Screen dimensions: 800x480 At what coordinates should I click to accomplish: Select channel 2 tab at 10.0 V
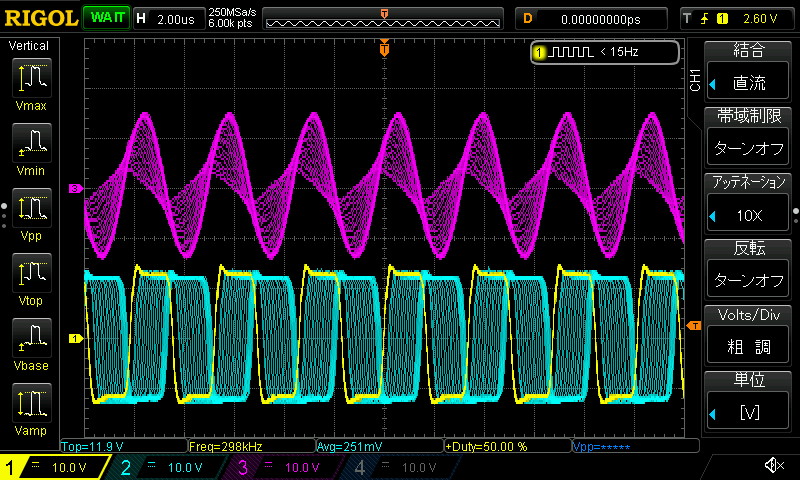pyautogui.click(x=168, y=467)
